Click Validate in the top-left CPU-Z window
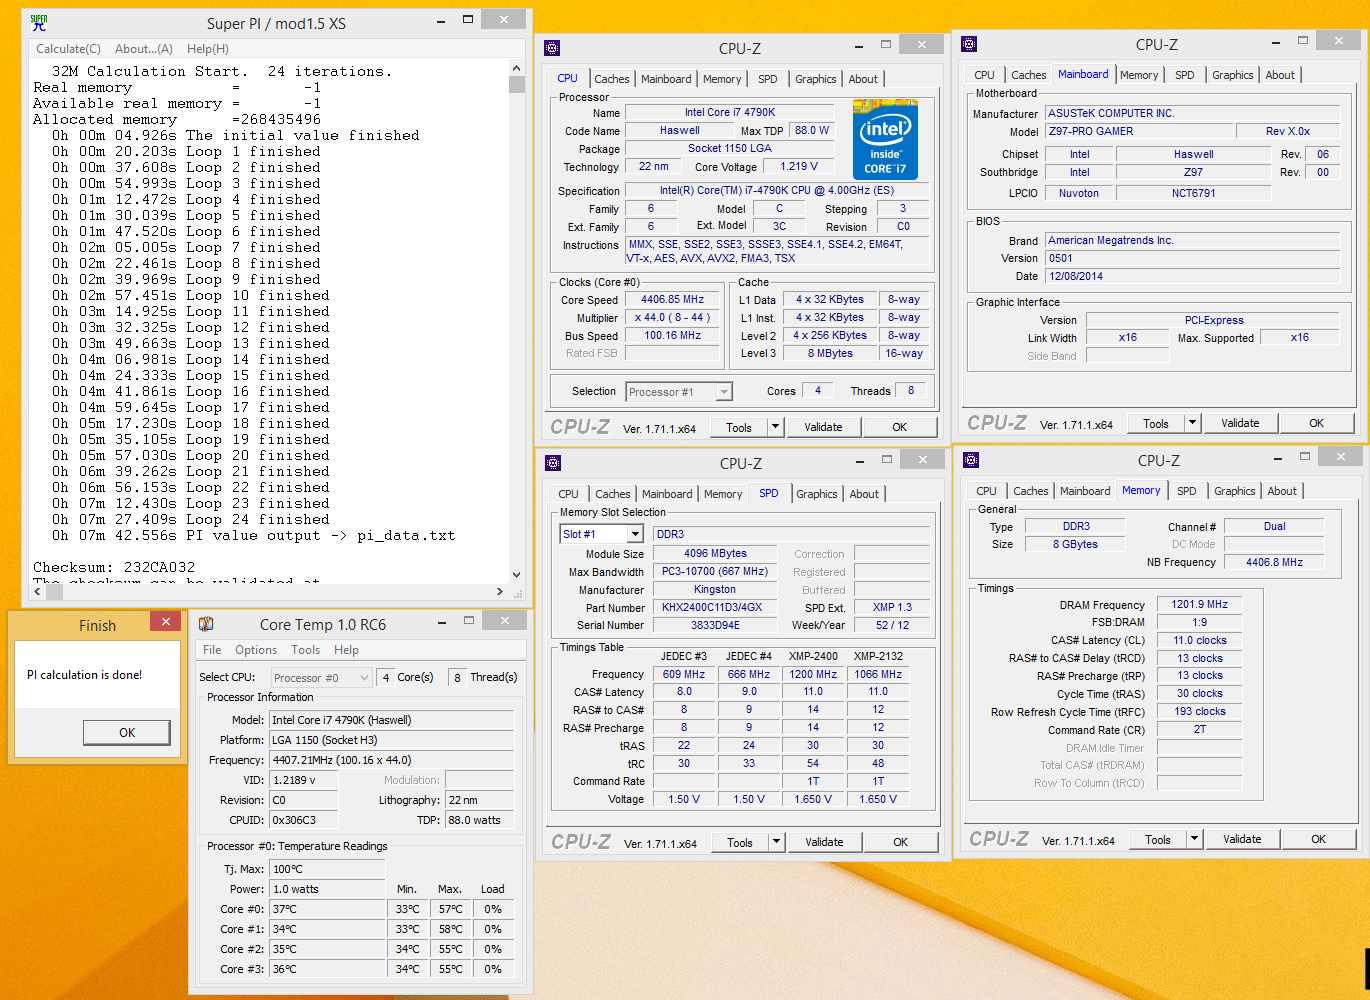 [x=823, y=427]
